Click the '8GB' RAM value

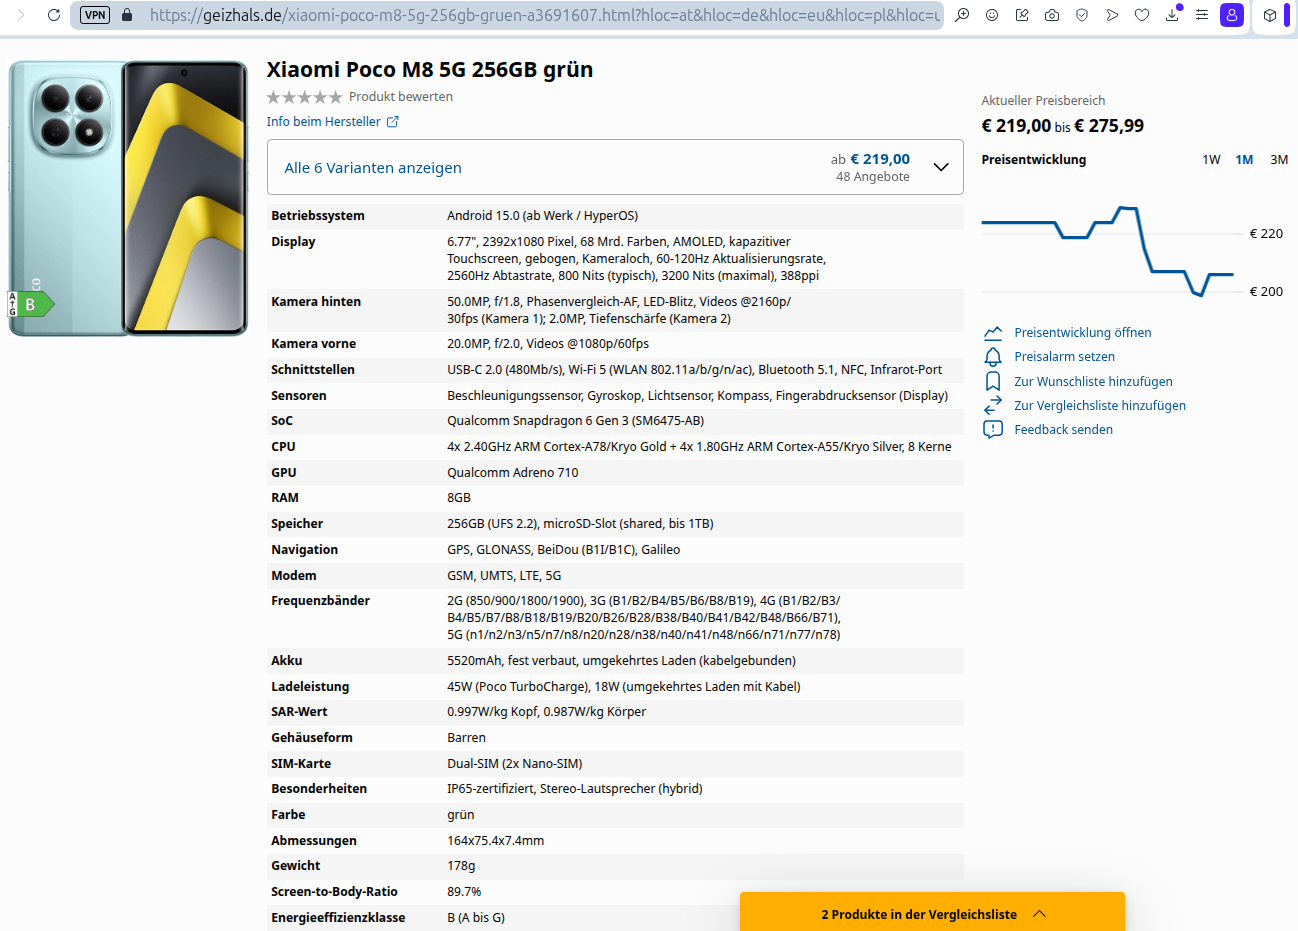[x=459, y=498]
